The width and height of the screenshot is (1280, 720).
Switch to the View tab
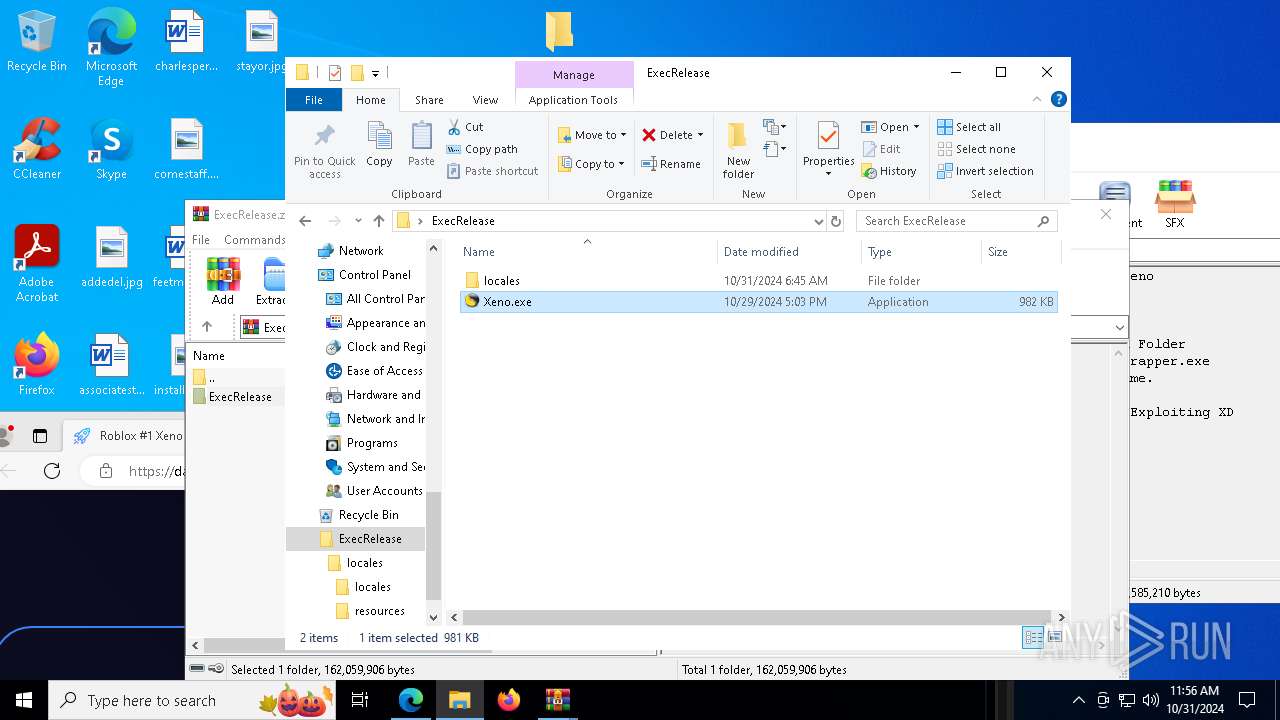[x=485, y=100]
